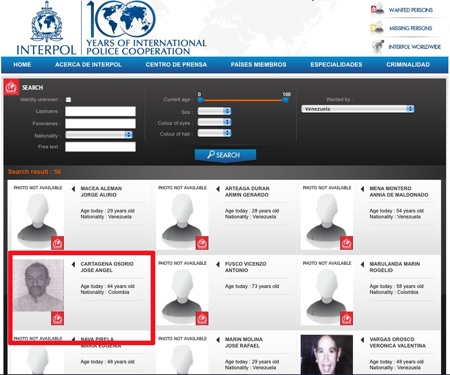Open ESPECIALIDADES menu
The height and width of the screenshot is (375, 450).
(x=336, y=65)
